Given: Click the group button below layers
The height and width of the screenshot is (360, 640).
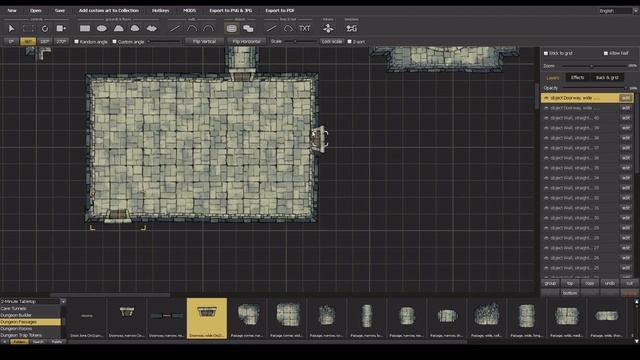Looking at the screenshot, I should tap(550, 283).
